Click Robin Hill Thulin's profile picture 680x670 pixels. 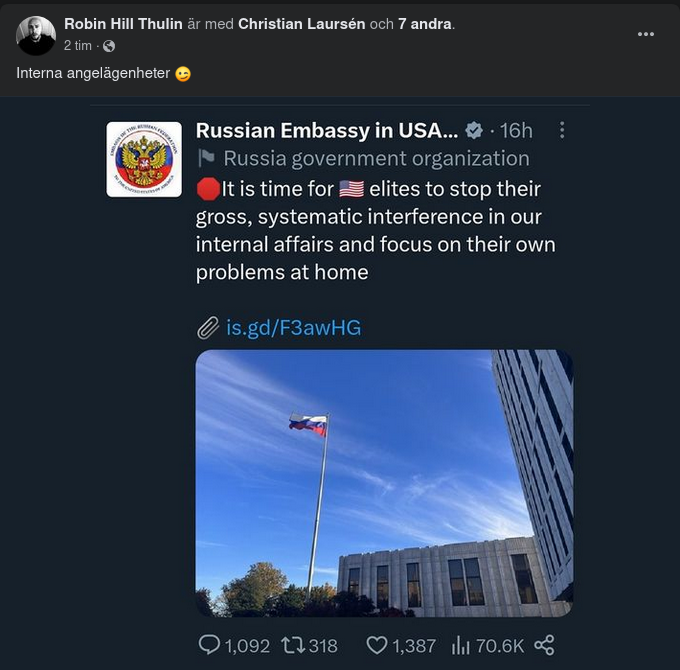tap(36, 36)
